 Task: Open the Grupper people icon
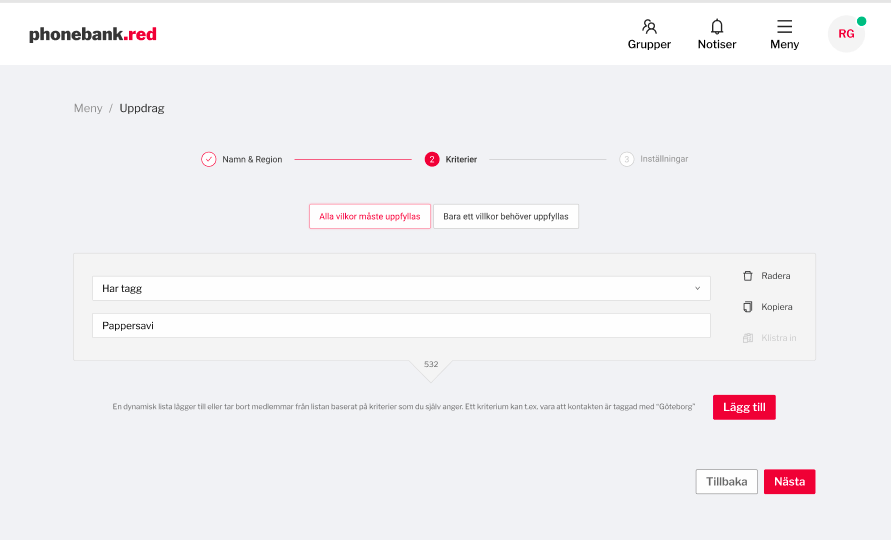click(649, 27)
